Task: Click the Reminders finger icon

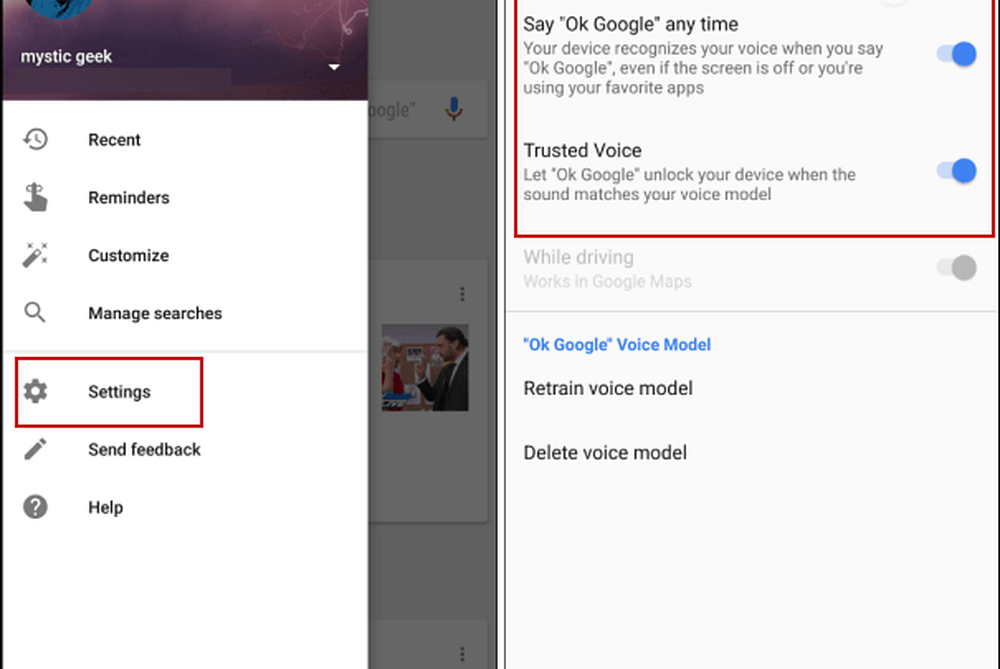Action: click(x=36, y=197)
